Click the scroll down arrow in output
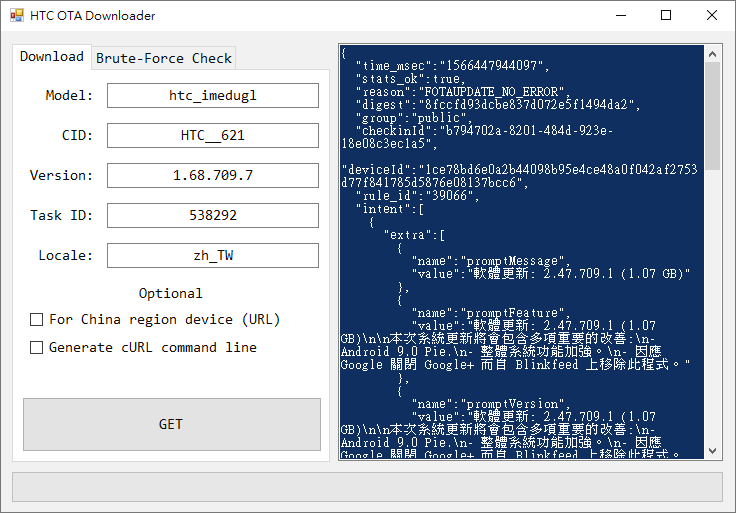Viewport: 736px width, 513px height. 713,451
